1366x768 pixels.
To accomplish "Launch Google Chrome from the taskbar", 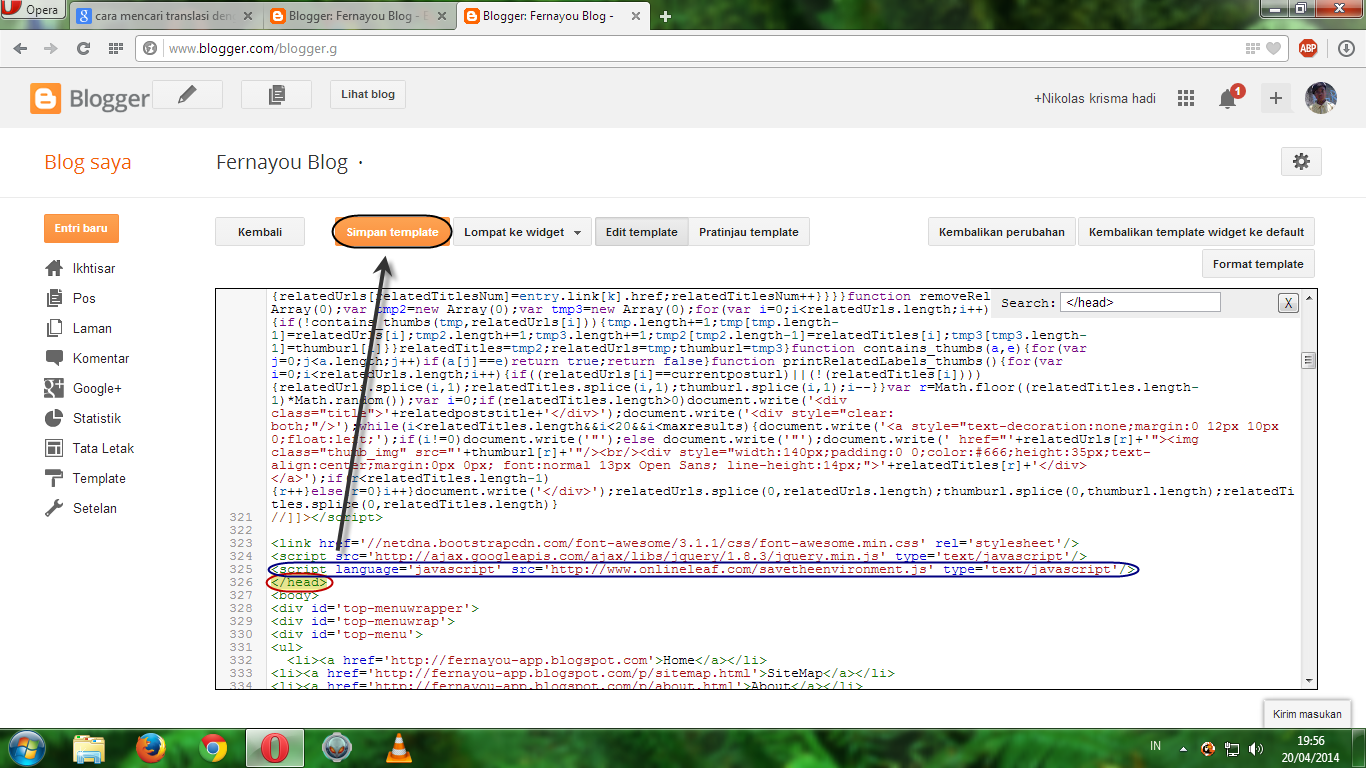I will [213, 748].
